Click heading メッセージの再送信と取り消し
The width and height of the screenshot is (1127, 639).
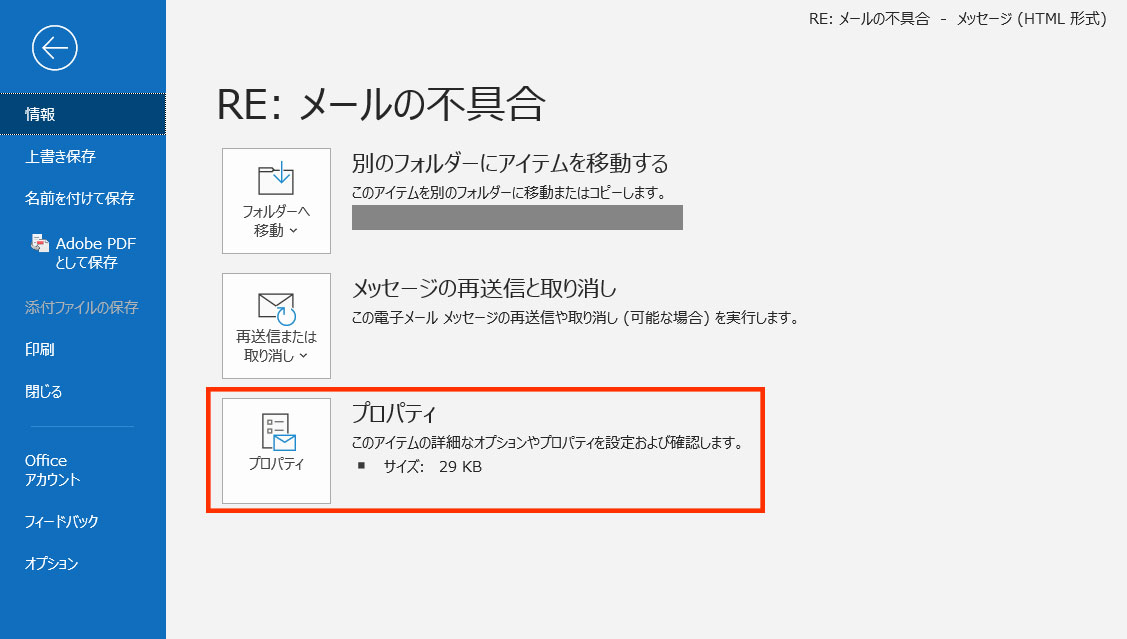point(484,288)
